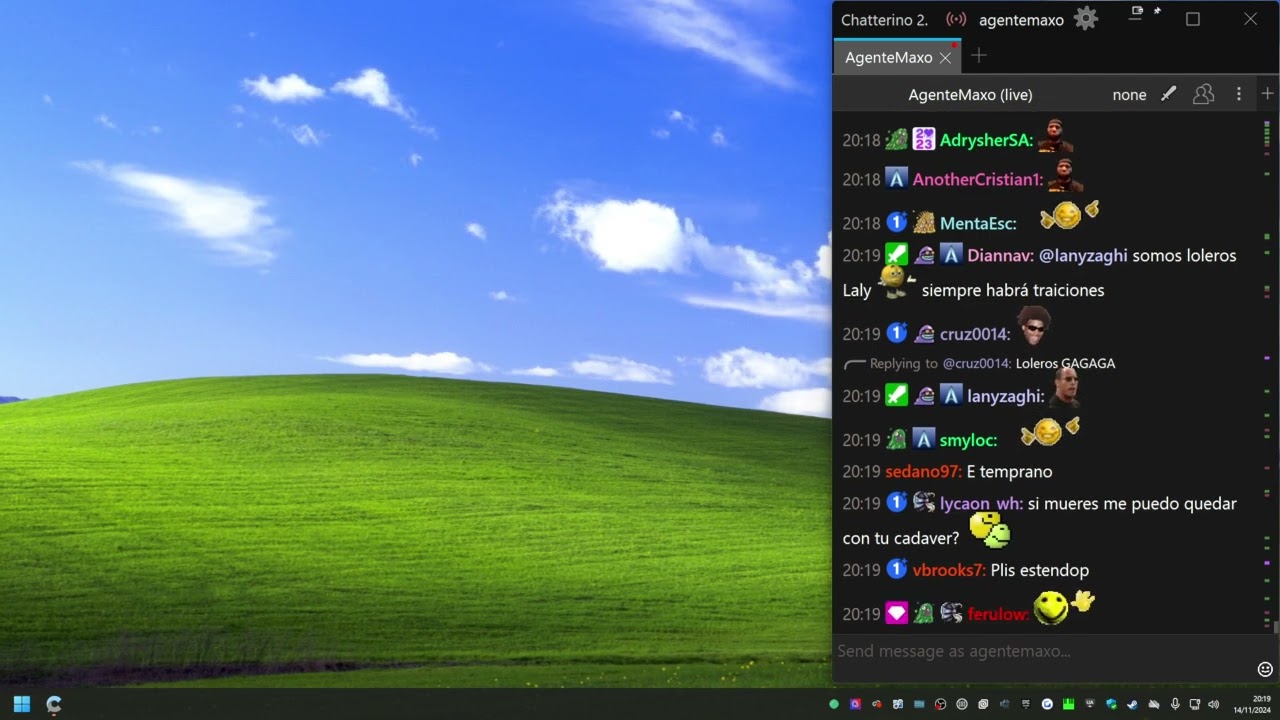Click the emote after 'Laly' text
The height and width of the screenshot is (720, 1280).
pos(896,283)
